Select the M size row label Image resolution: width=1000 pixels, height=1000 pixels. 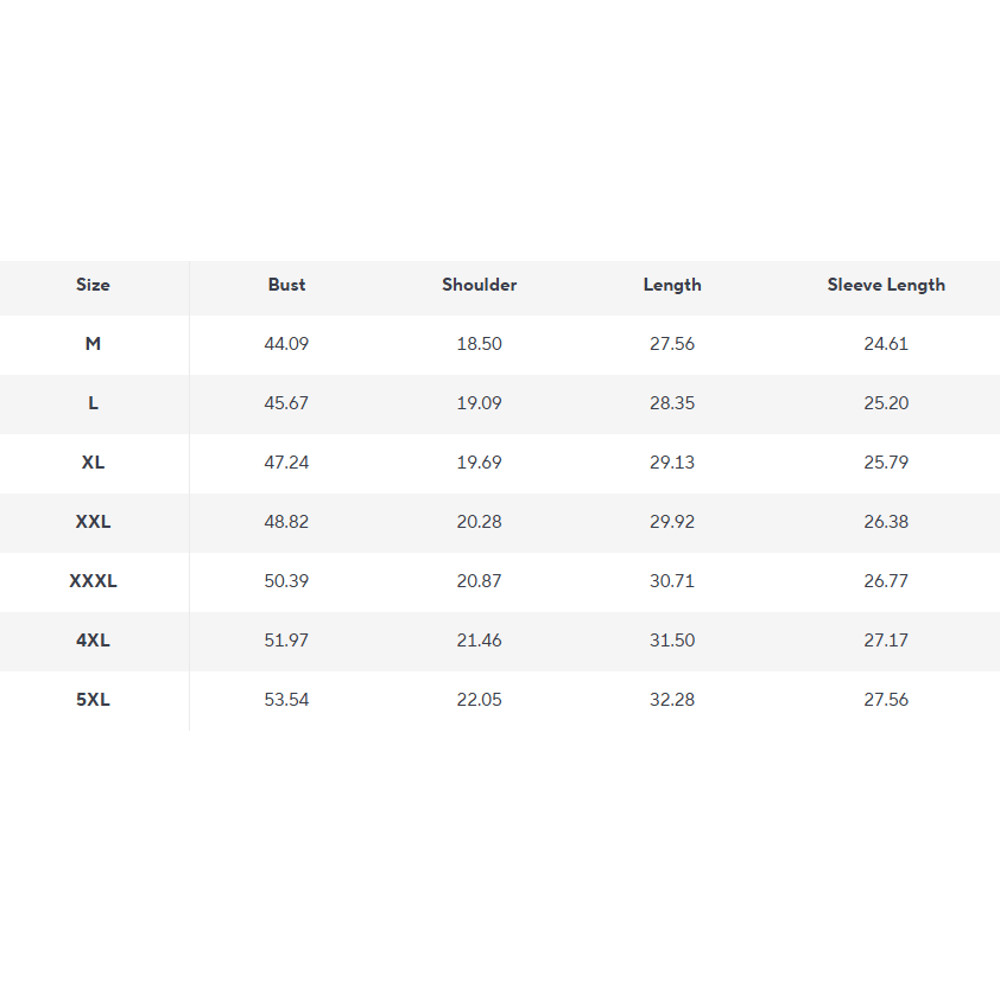pos(93,344)
